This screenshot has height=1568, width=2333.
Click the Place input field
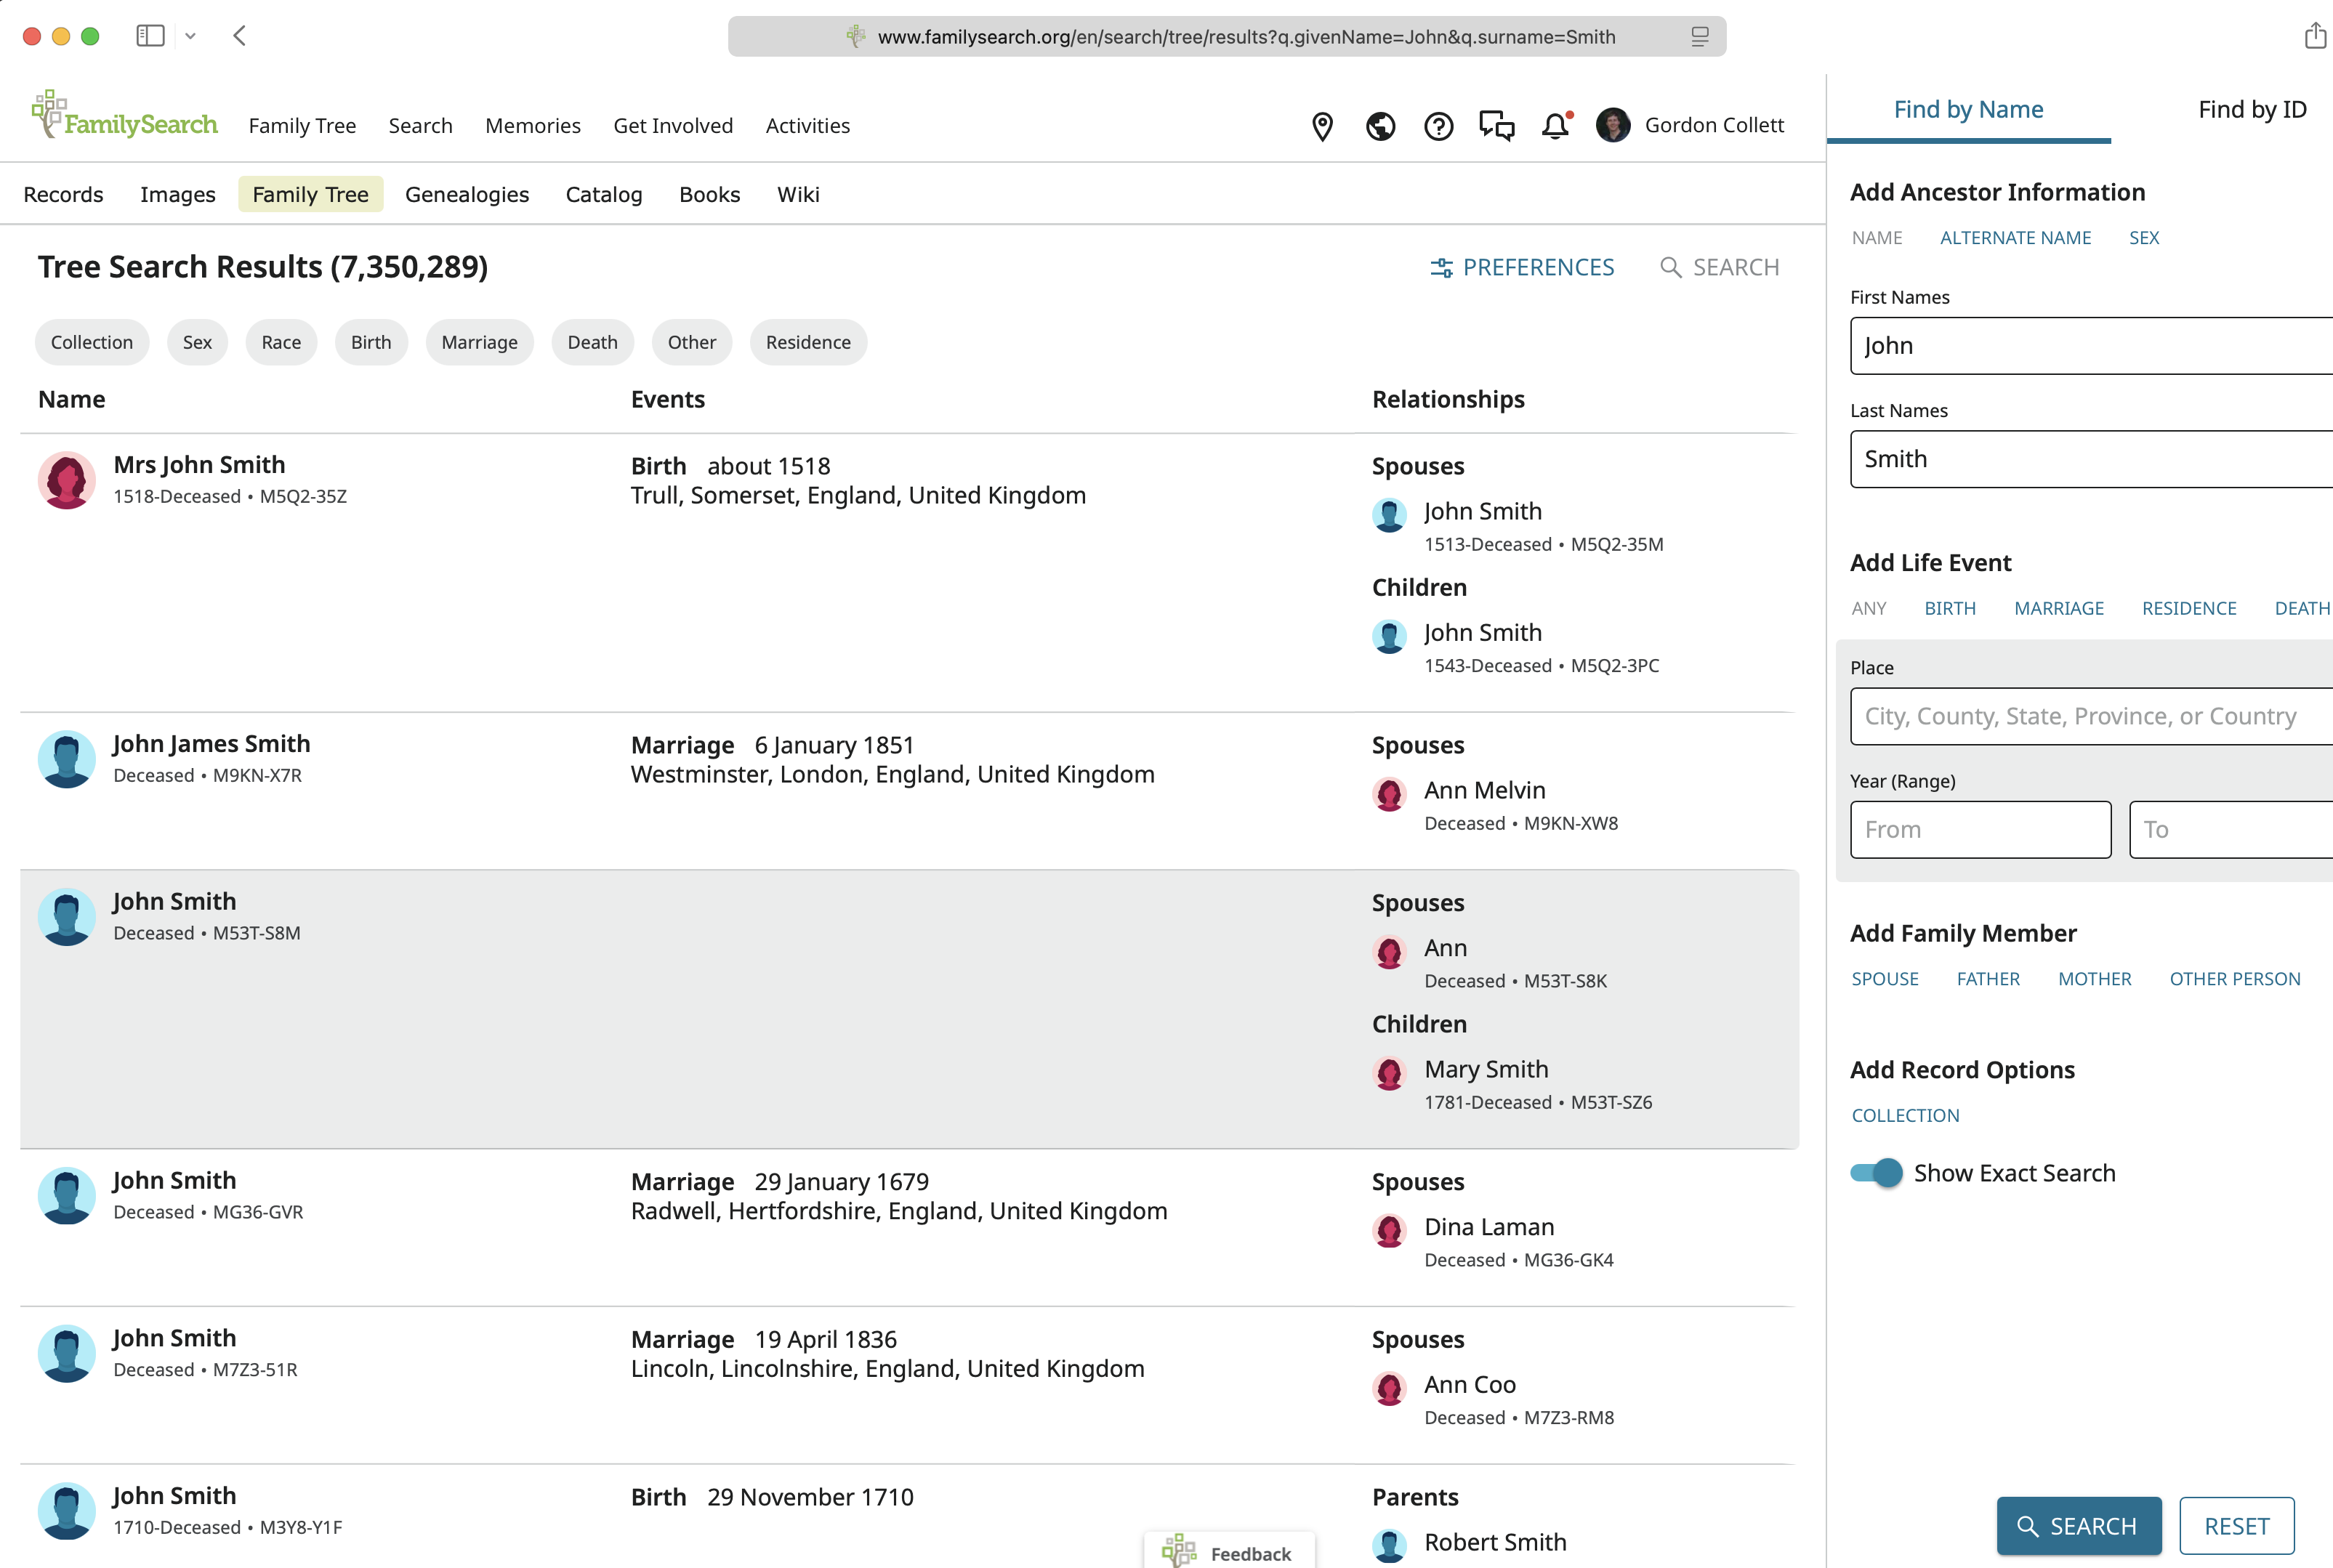coord(2091,716)
